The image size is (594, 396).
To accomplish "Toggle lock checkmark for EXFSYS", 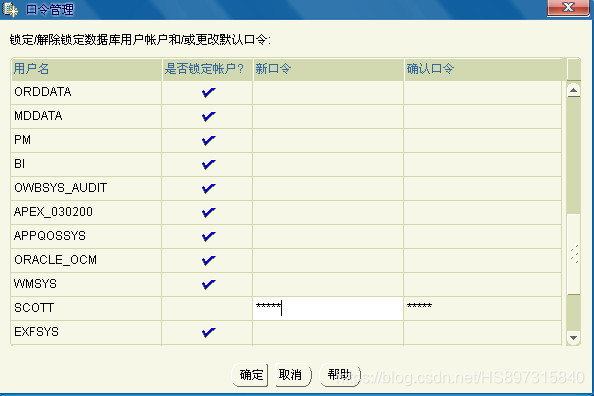I will point(208,332).
